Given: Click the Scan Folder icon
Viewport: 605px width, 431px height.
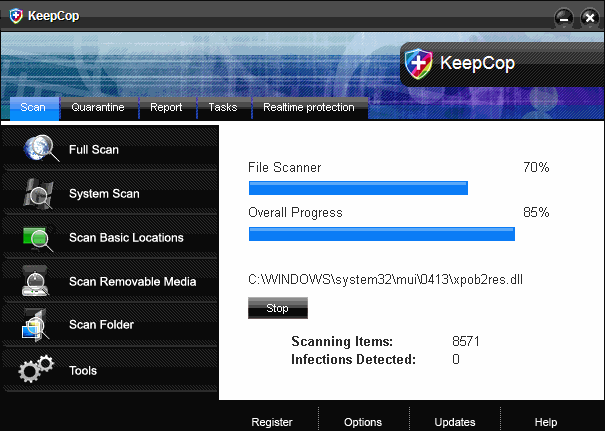Looking at the screenshot, I should pos(35,325).
